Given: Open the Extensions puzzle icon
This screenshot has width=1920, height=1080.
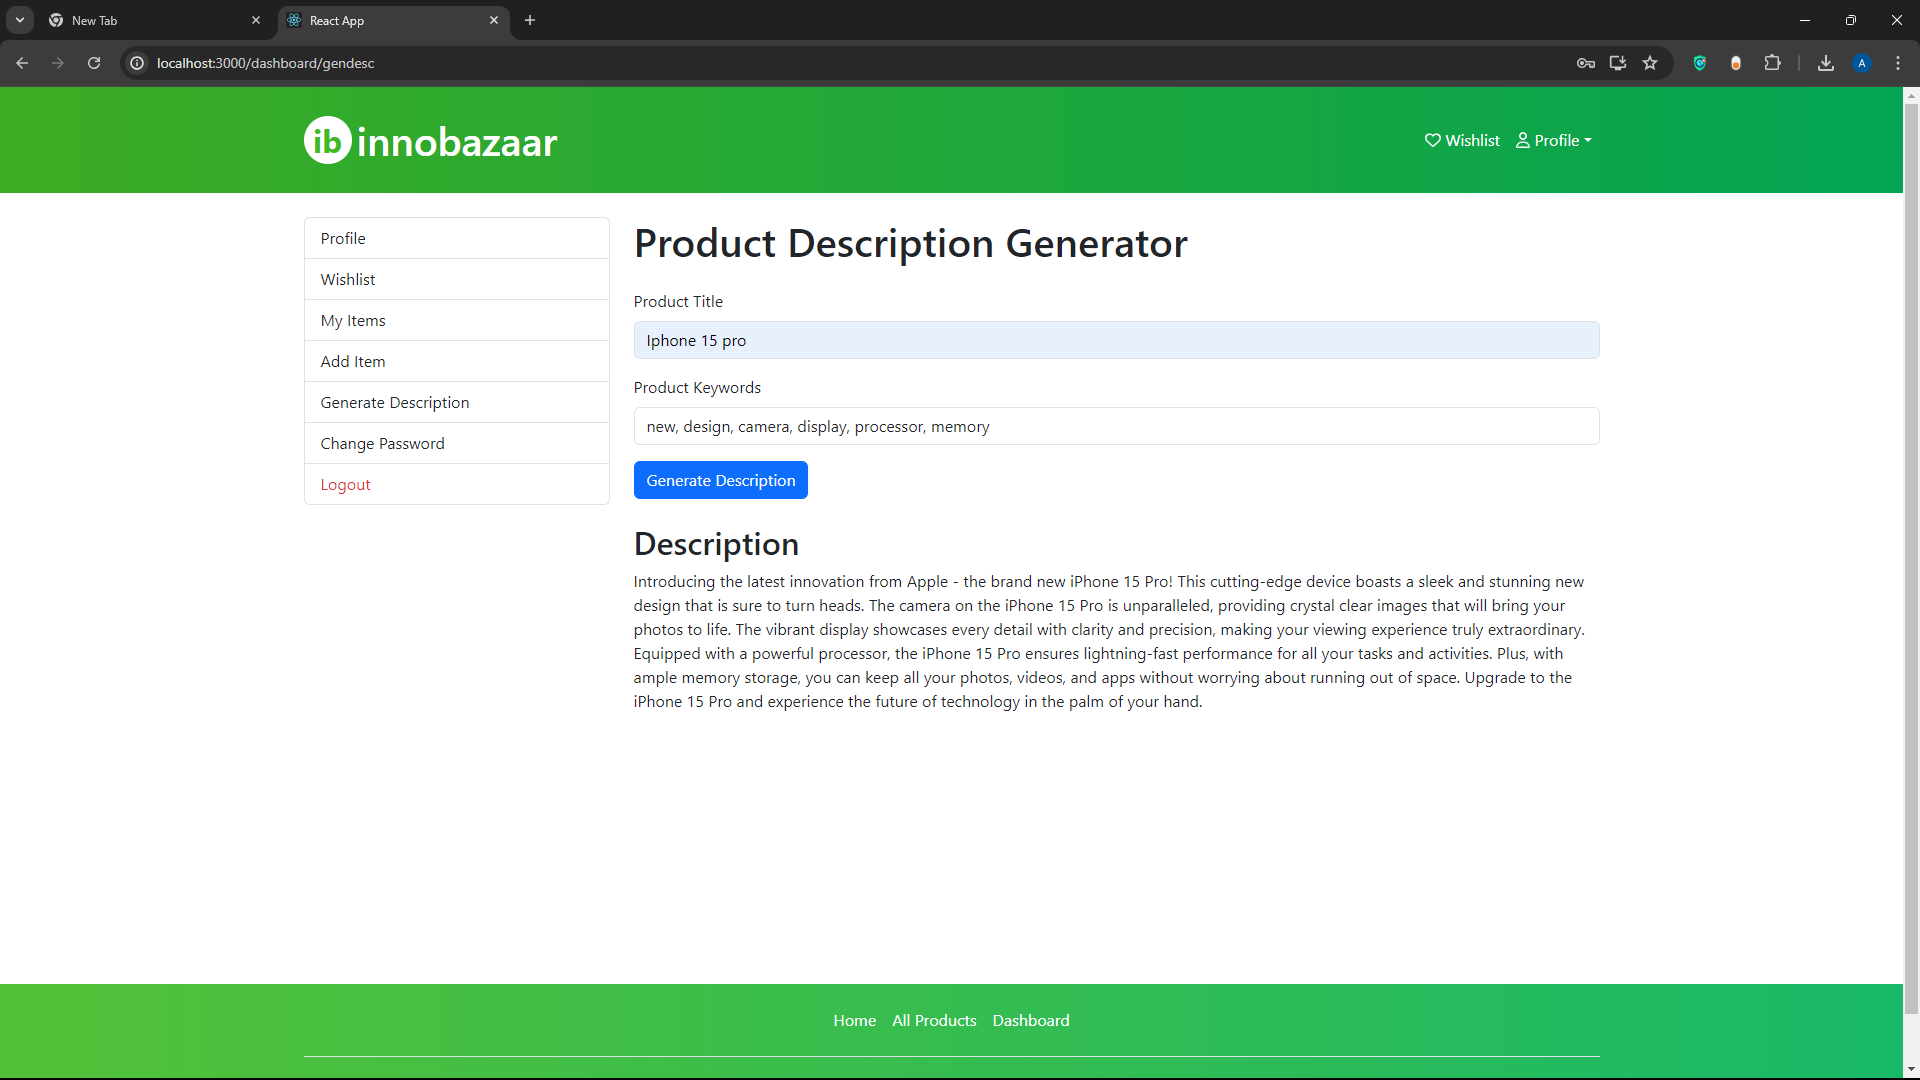Looking at the screenshot, I should point(1772,63).
